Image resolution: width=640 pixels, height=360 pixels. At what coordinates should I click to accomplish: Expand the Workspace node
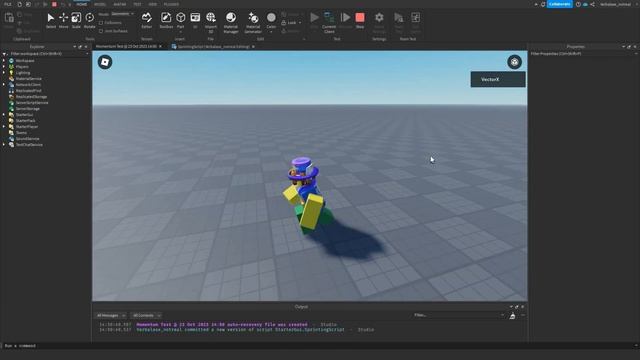tap(4, 60)
